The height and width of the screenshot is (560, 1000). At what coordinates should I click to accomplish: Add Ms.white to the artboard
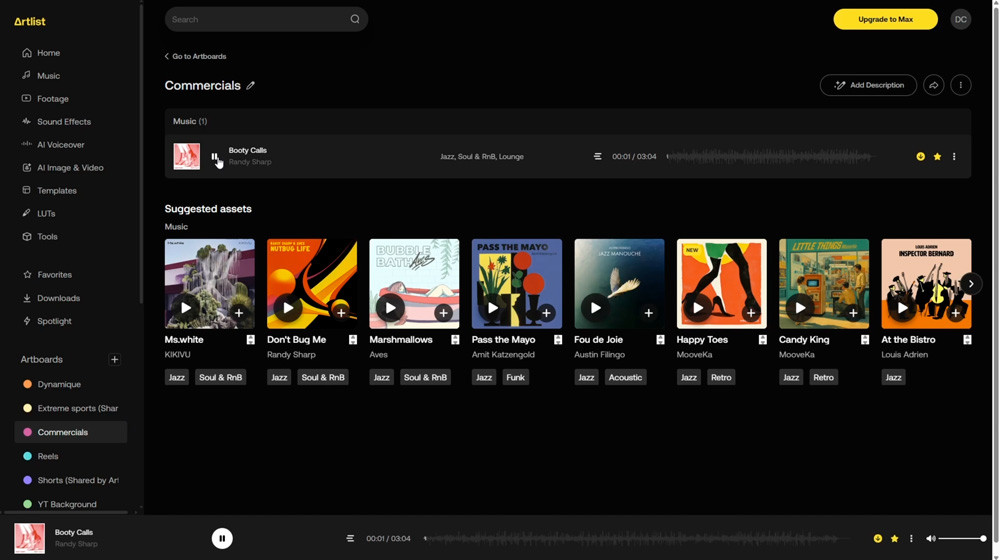point(239,313)
